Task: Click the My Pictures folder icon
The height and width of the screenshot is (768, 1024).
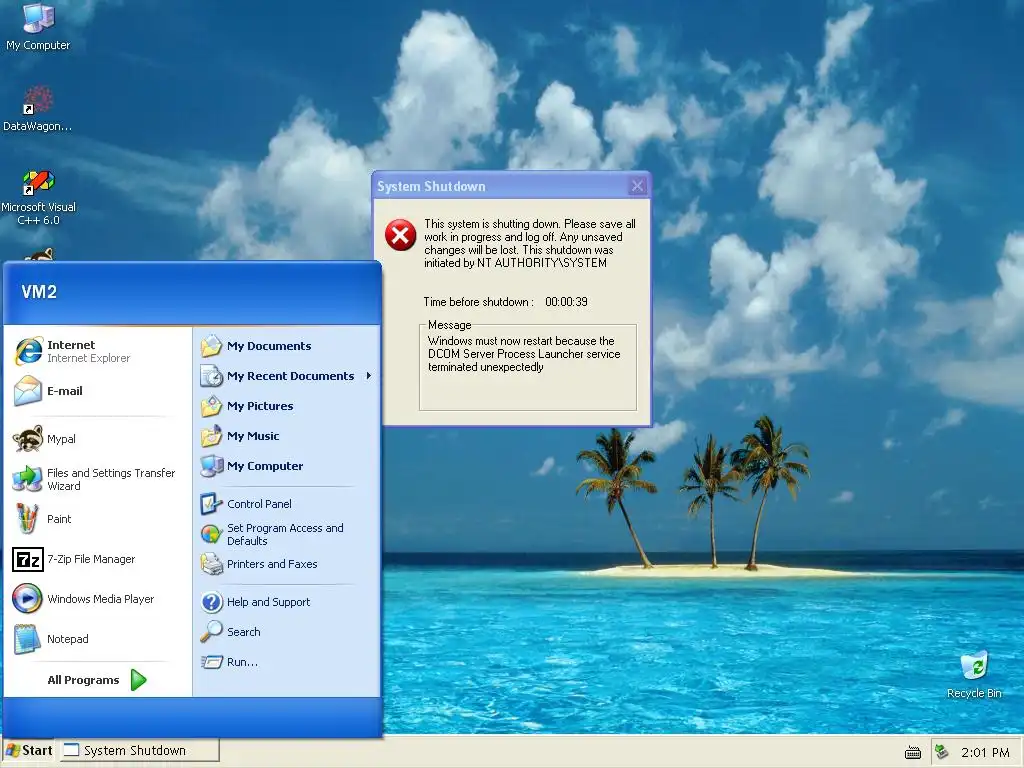Action: 212,406
